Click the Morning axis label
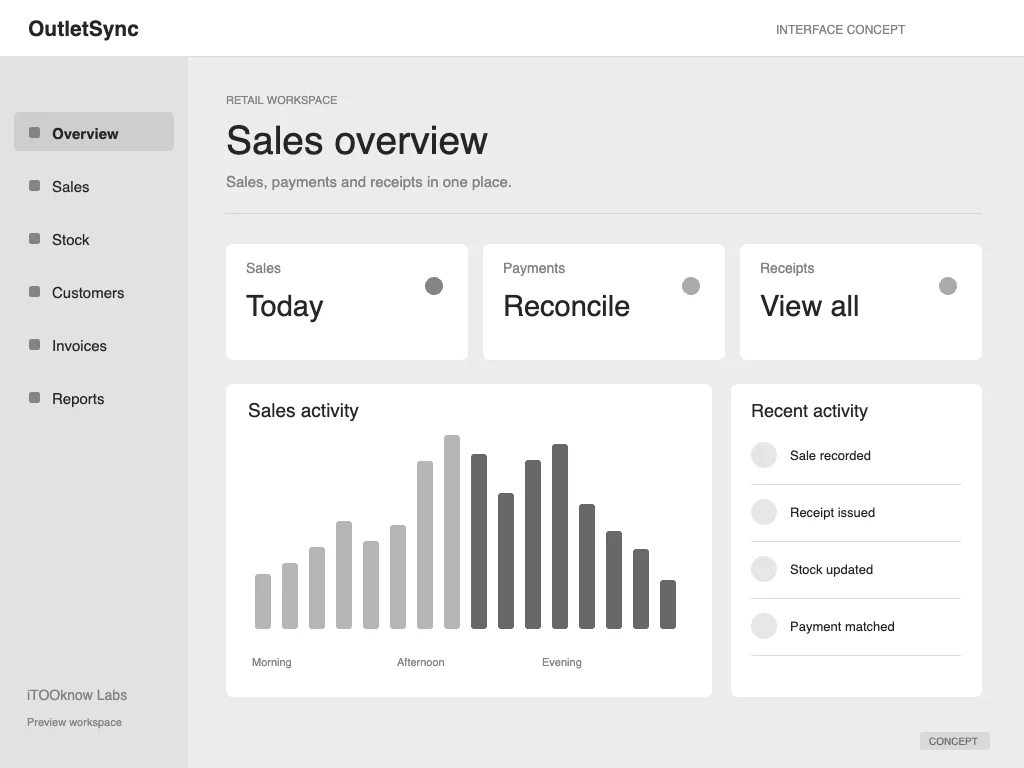Screen dimensions: 1024x768 (272, 662)
